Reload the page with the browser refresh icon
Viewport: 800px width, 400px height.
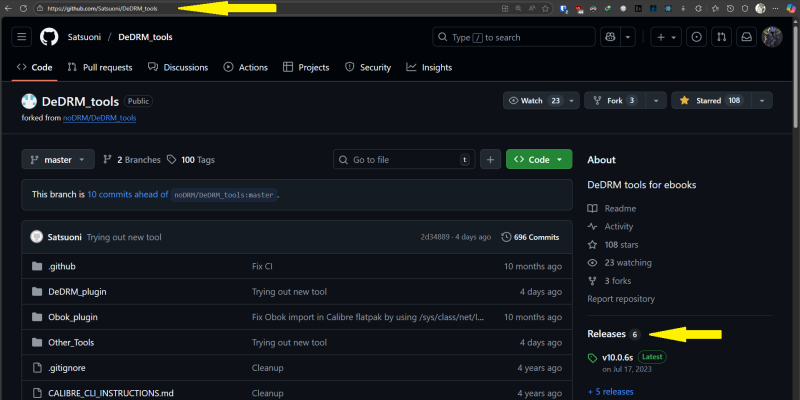click(23, 8)
